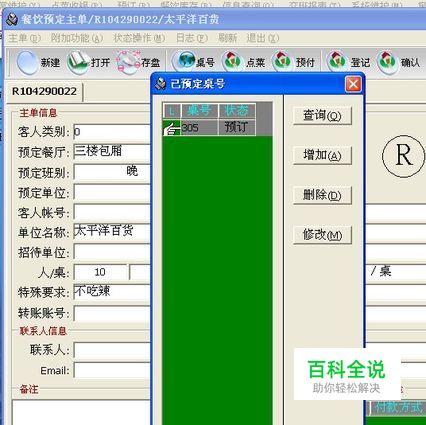
Task: Select the 预订 status cell
Action: (x=237, y=128)
